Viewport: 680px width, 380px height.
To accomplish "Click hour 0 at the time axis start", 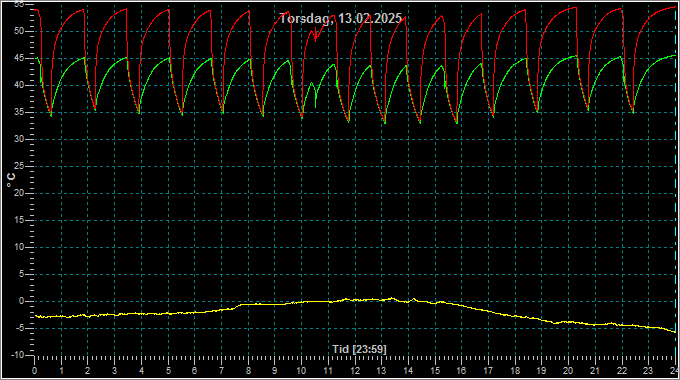I will (35, 371).
